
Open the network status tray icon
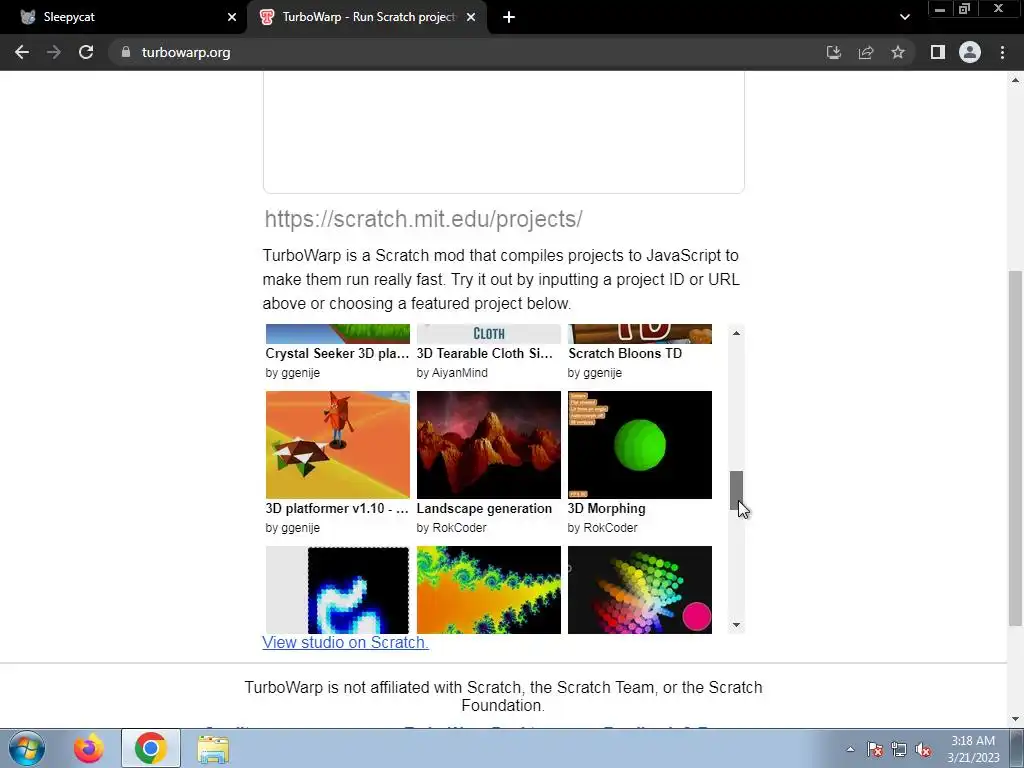coord(899,749)
